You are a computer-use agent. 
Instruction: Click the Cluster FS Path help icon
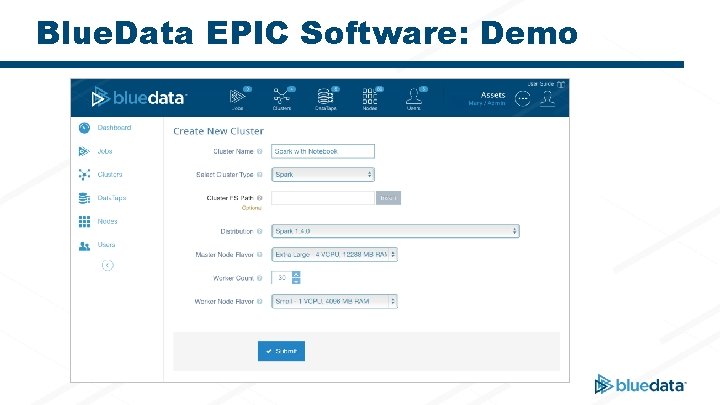click(259, 198)
